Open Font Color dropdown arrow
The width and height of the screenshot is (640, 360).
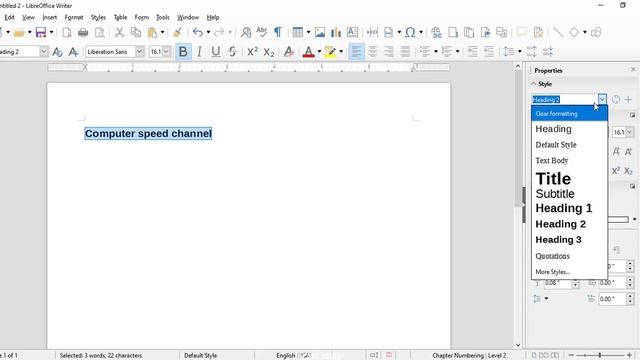point(319,52)
